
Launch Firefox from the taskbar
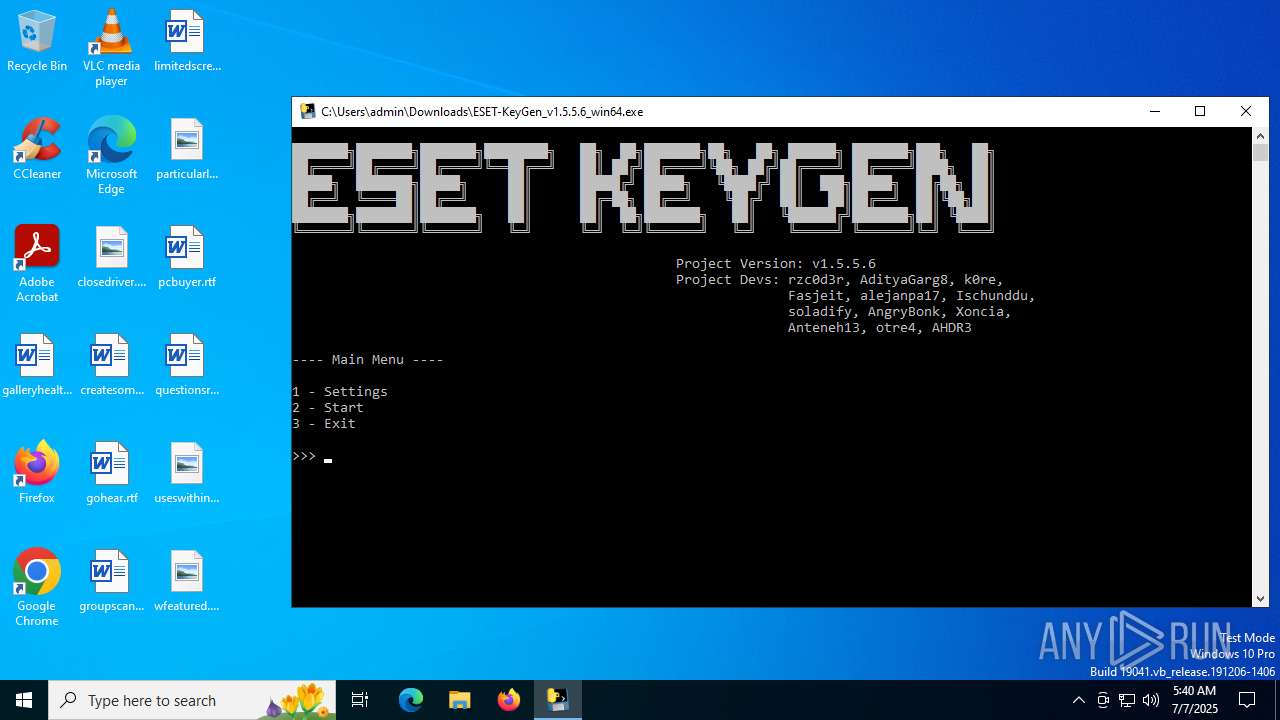coord(509,700)
